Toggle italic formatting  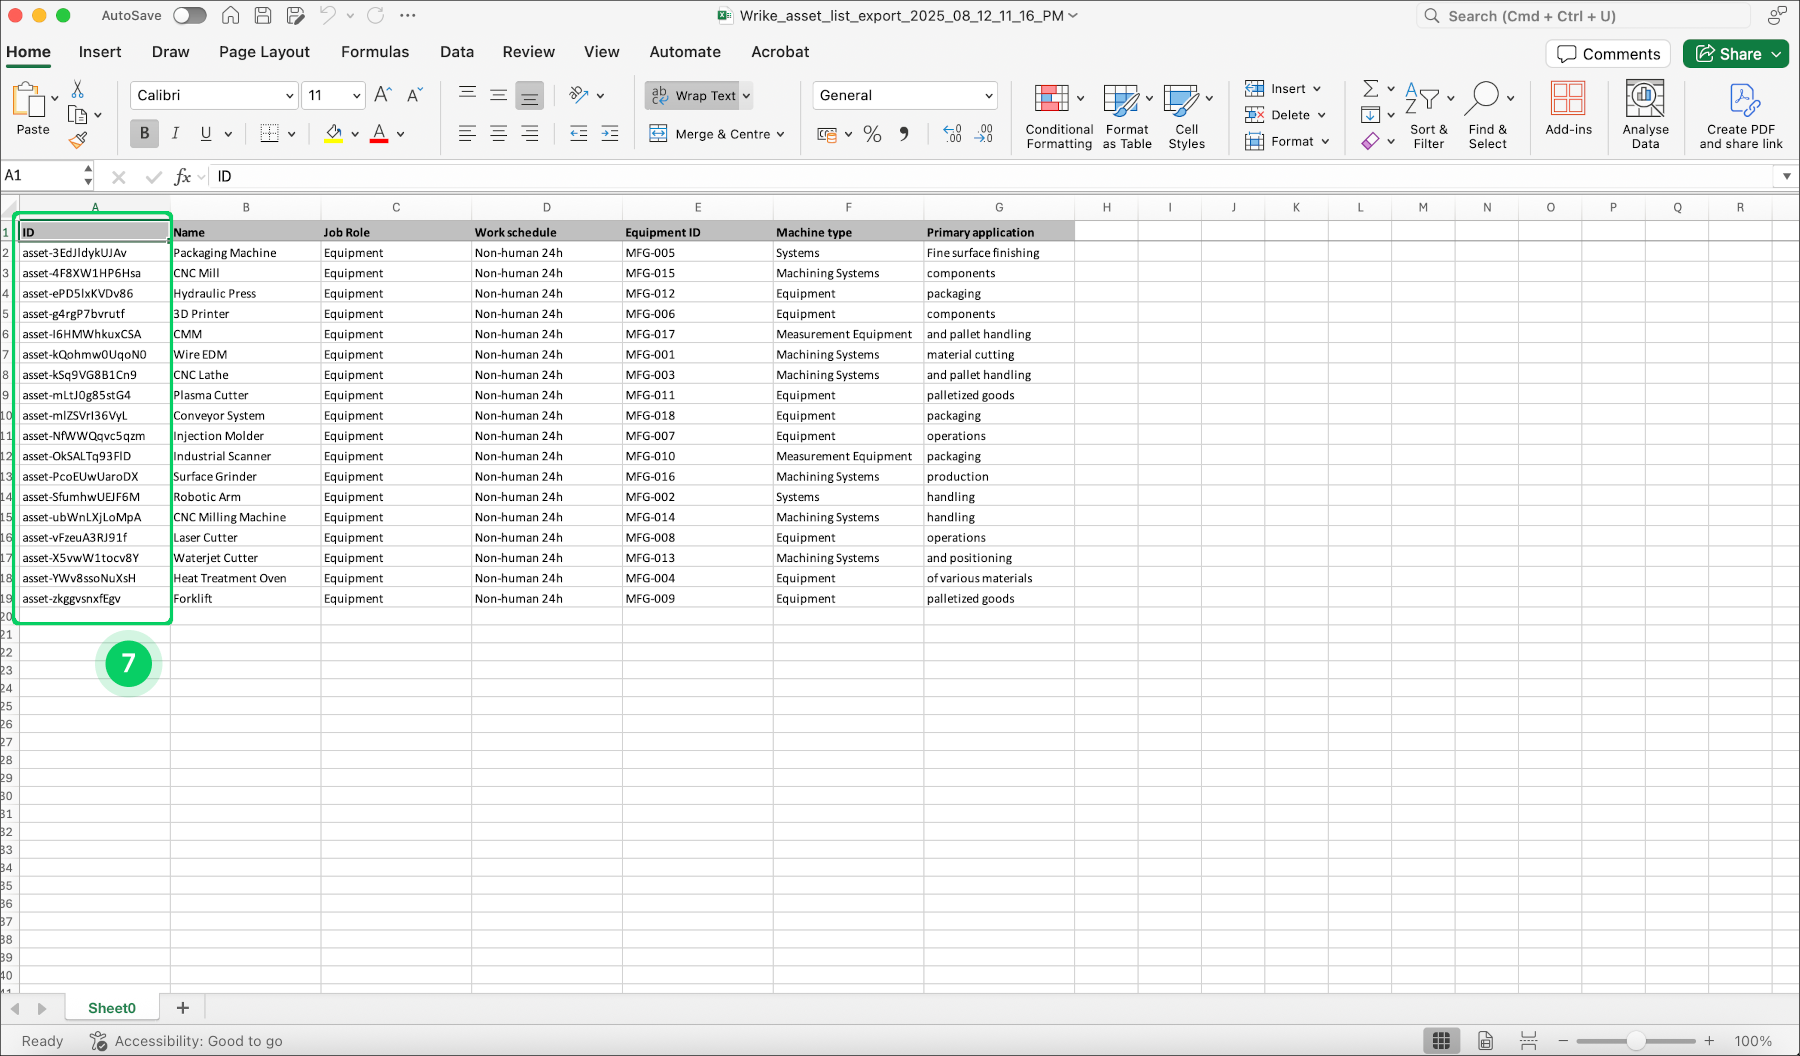point(175,133)
